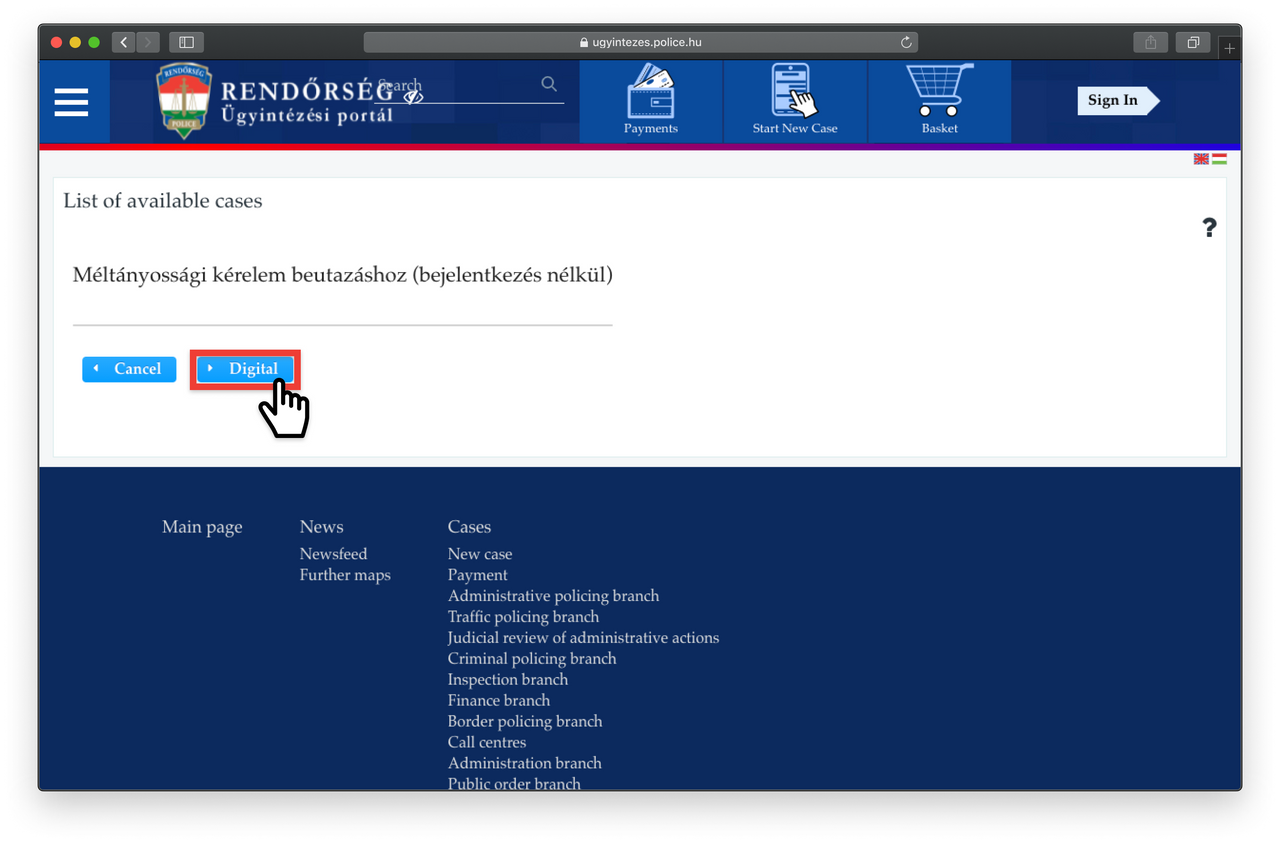The image size is (1280, 843).
Task: Switch language to Hungarian flag
Action: click(1219, 159)
